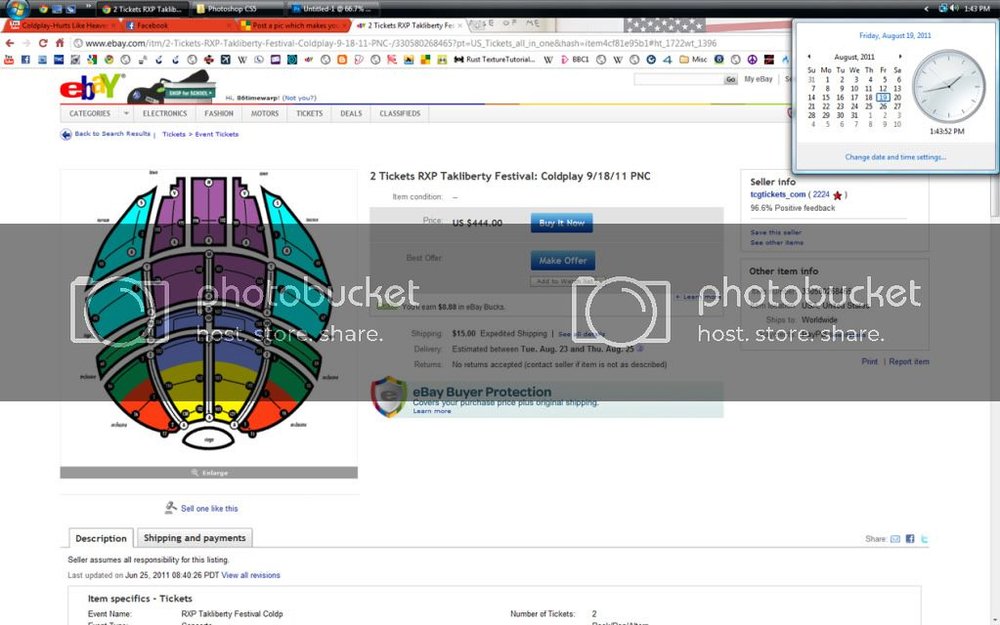Open the BBC1 bookmark
This screenshot has width=1000, height=625.
[x=575, y=59]
